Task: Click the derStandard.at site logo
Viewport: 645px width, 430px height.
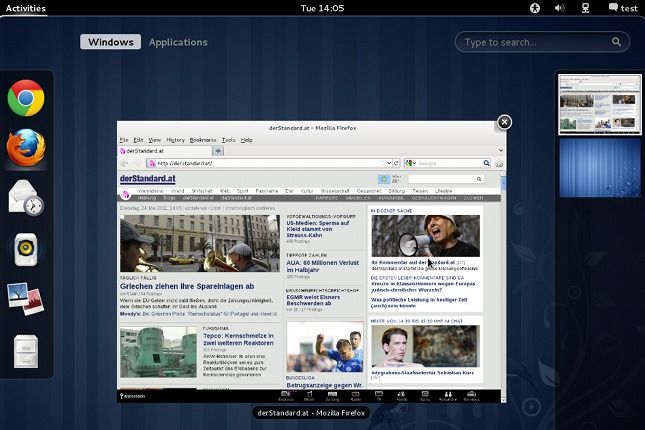Action: pyautogui.click(x=148, y=179)
